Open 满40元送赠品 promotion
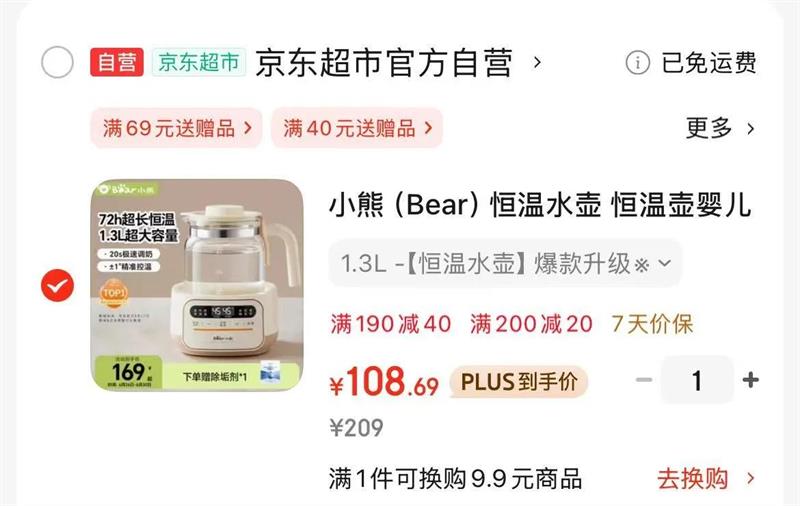This screenshot has width=800, height=506. (357, 128)
